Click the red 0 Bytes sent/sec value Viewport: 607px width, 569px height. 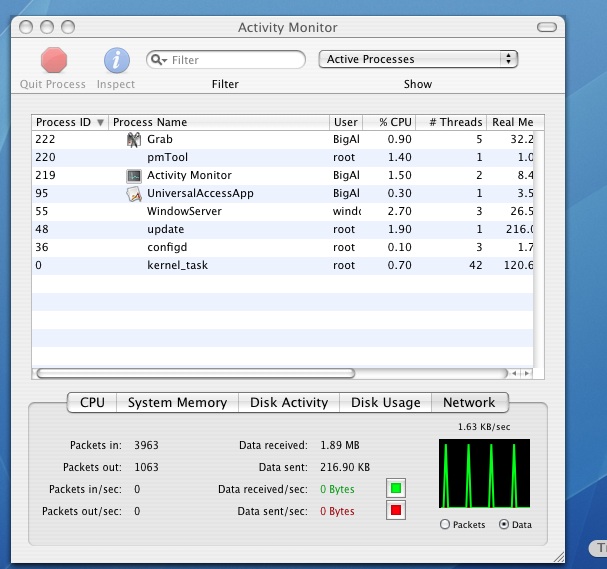pyautogui.click(x=337, y=511)
